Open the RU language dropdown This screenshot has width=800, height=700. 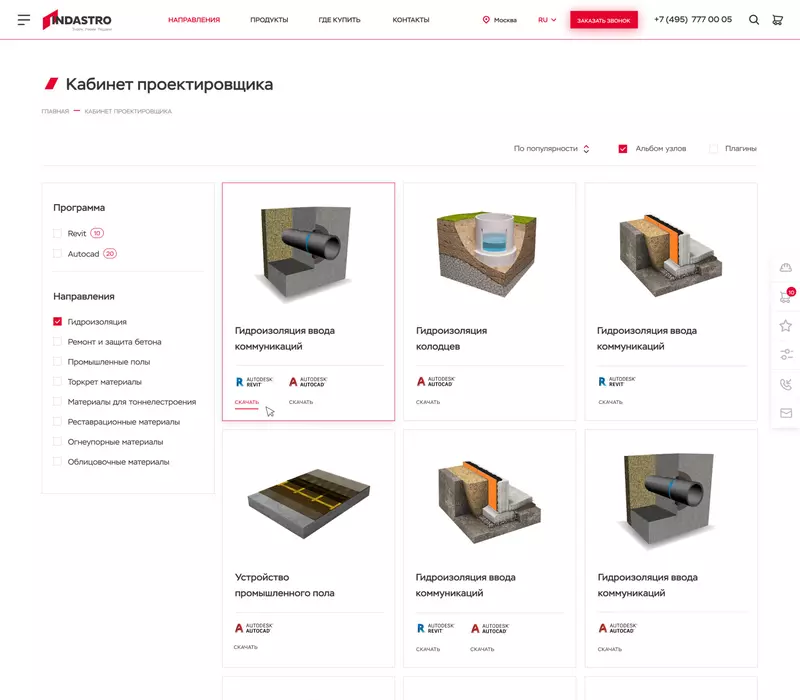[x=547, y=20]
